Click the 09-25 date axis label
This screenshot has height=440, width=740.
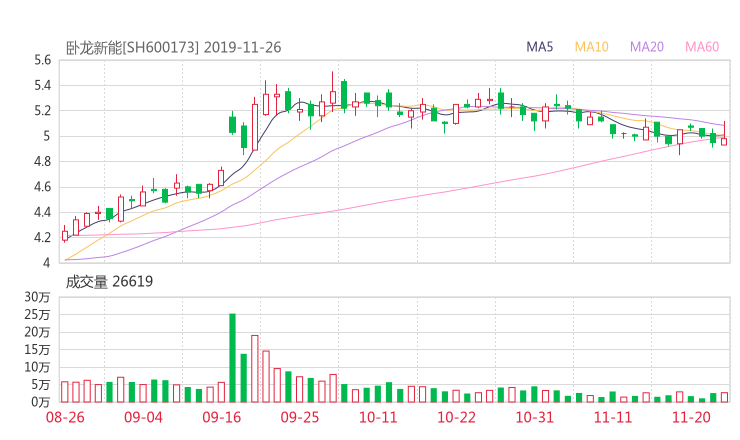pos(300,417)
